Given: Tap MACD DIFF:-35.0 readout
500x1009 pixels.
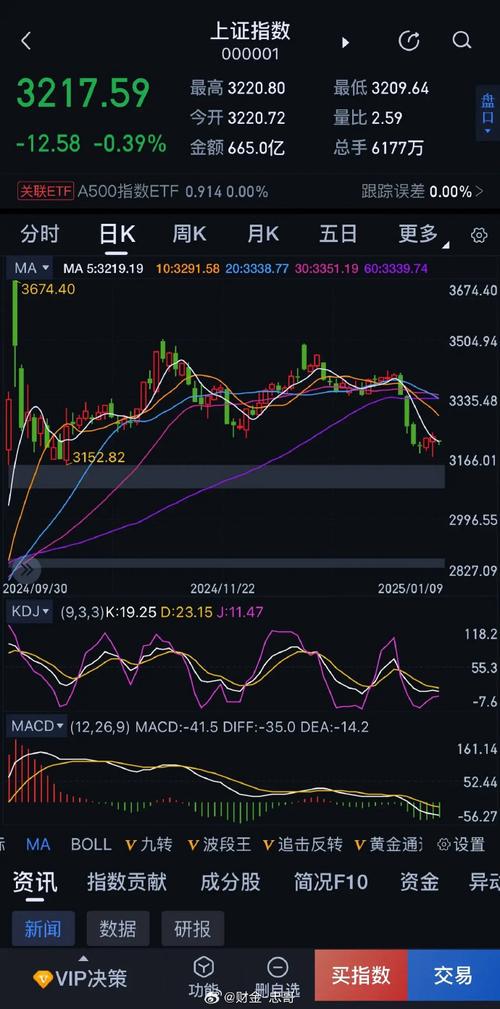Looking at the screenshot, I should 259,727.
